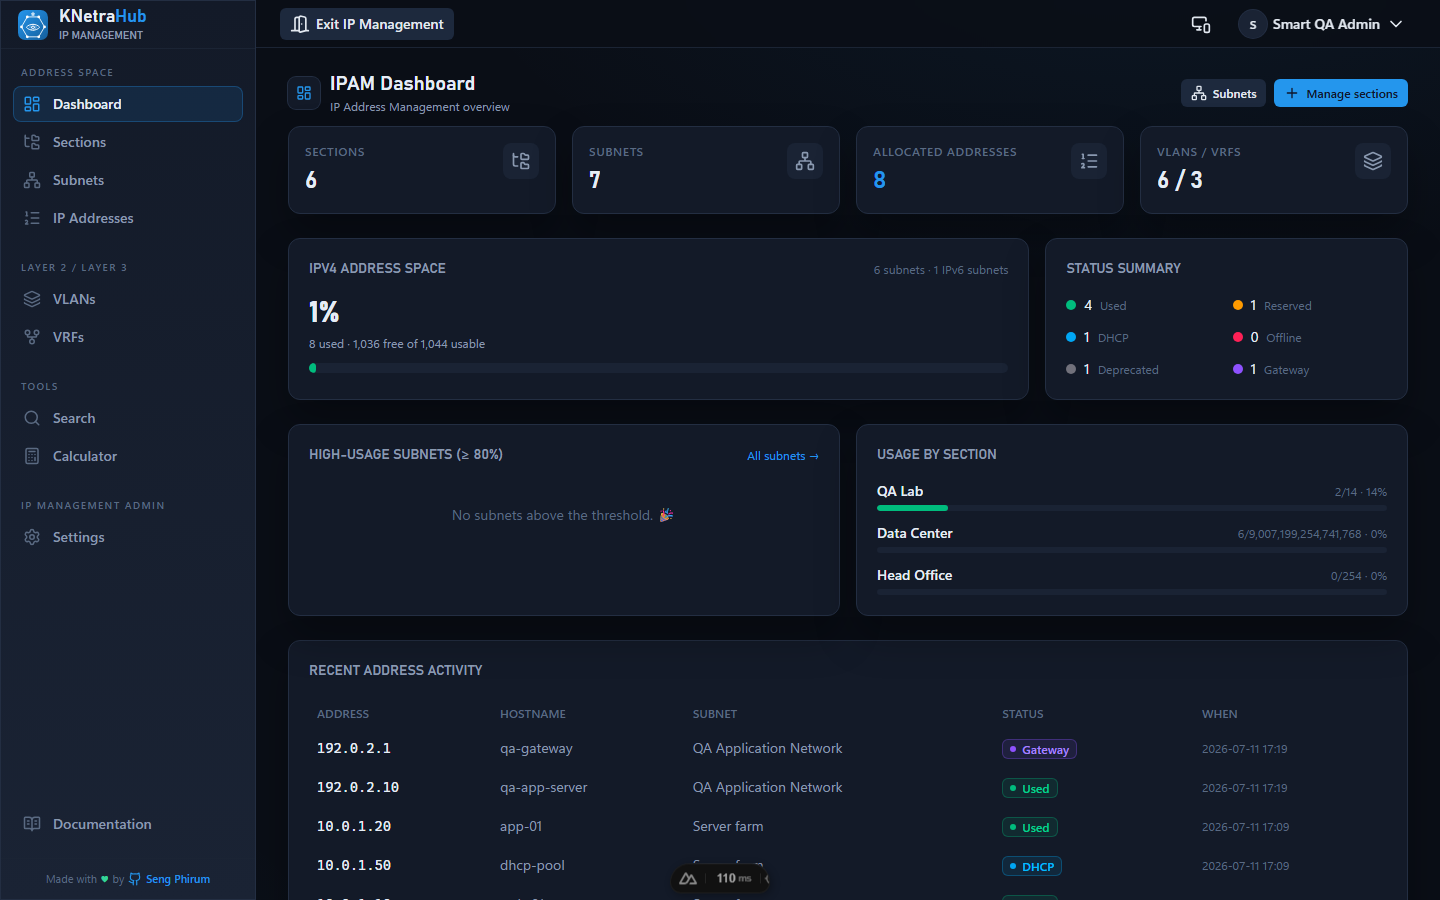Navigate to VRFs page
The width and height of the screenshot is (1440, 900).
click(x=128, y=337)
